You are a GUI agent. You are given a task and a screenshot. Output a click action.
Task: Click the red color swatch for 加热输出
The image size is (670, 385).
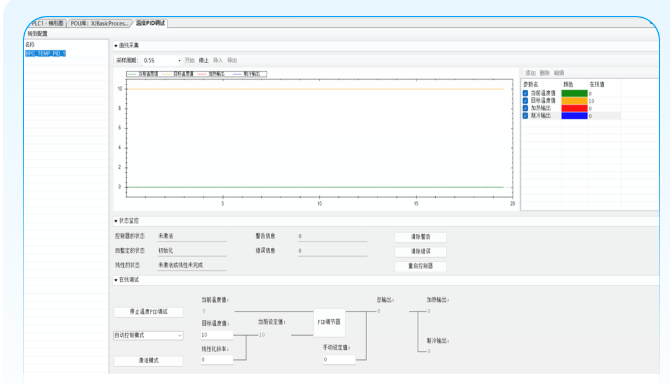574,109
